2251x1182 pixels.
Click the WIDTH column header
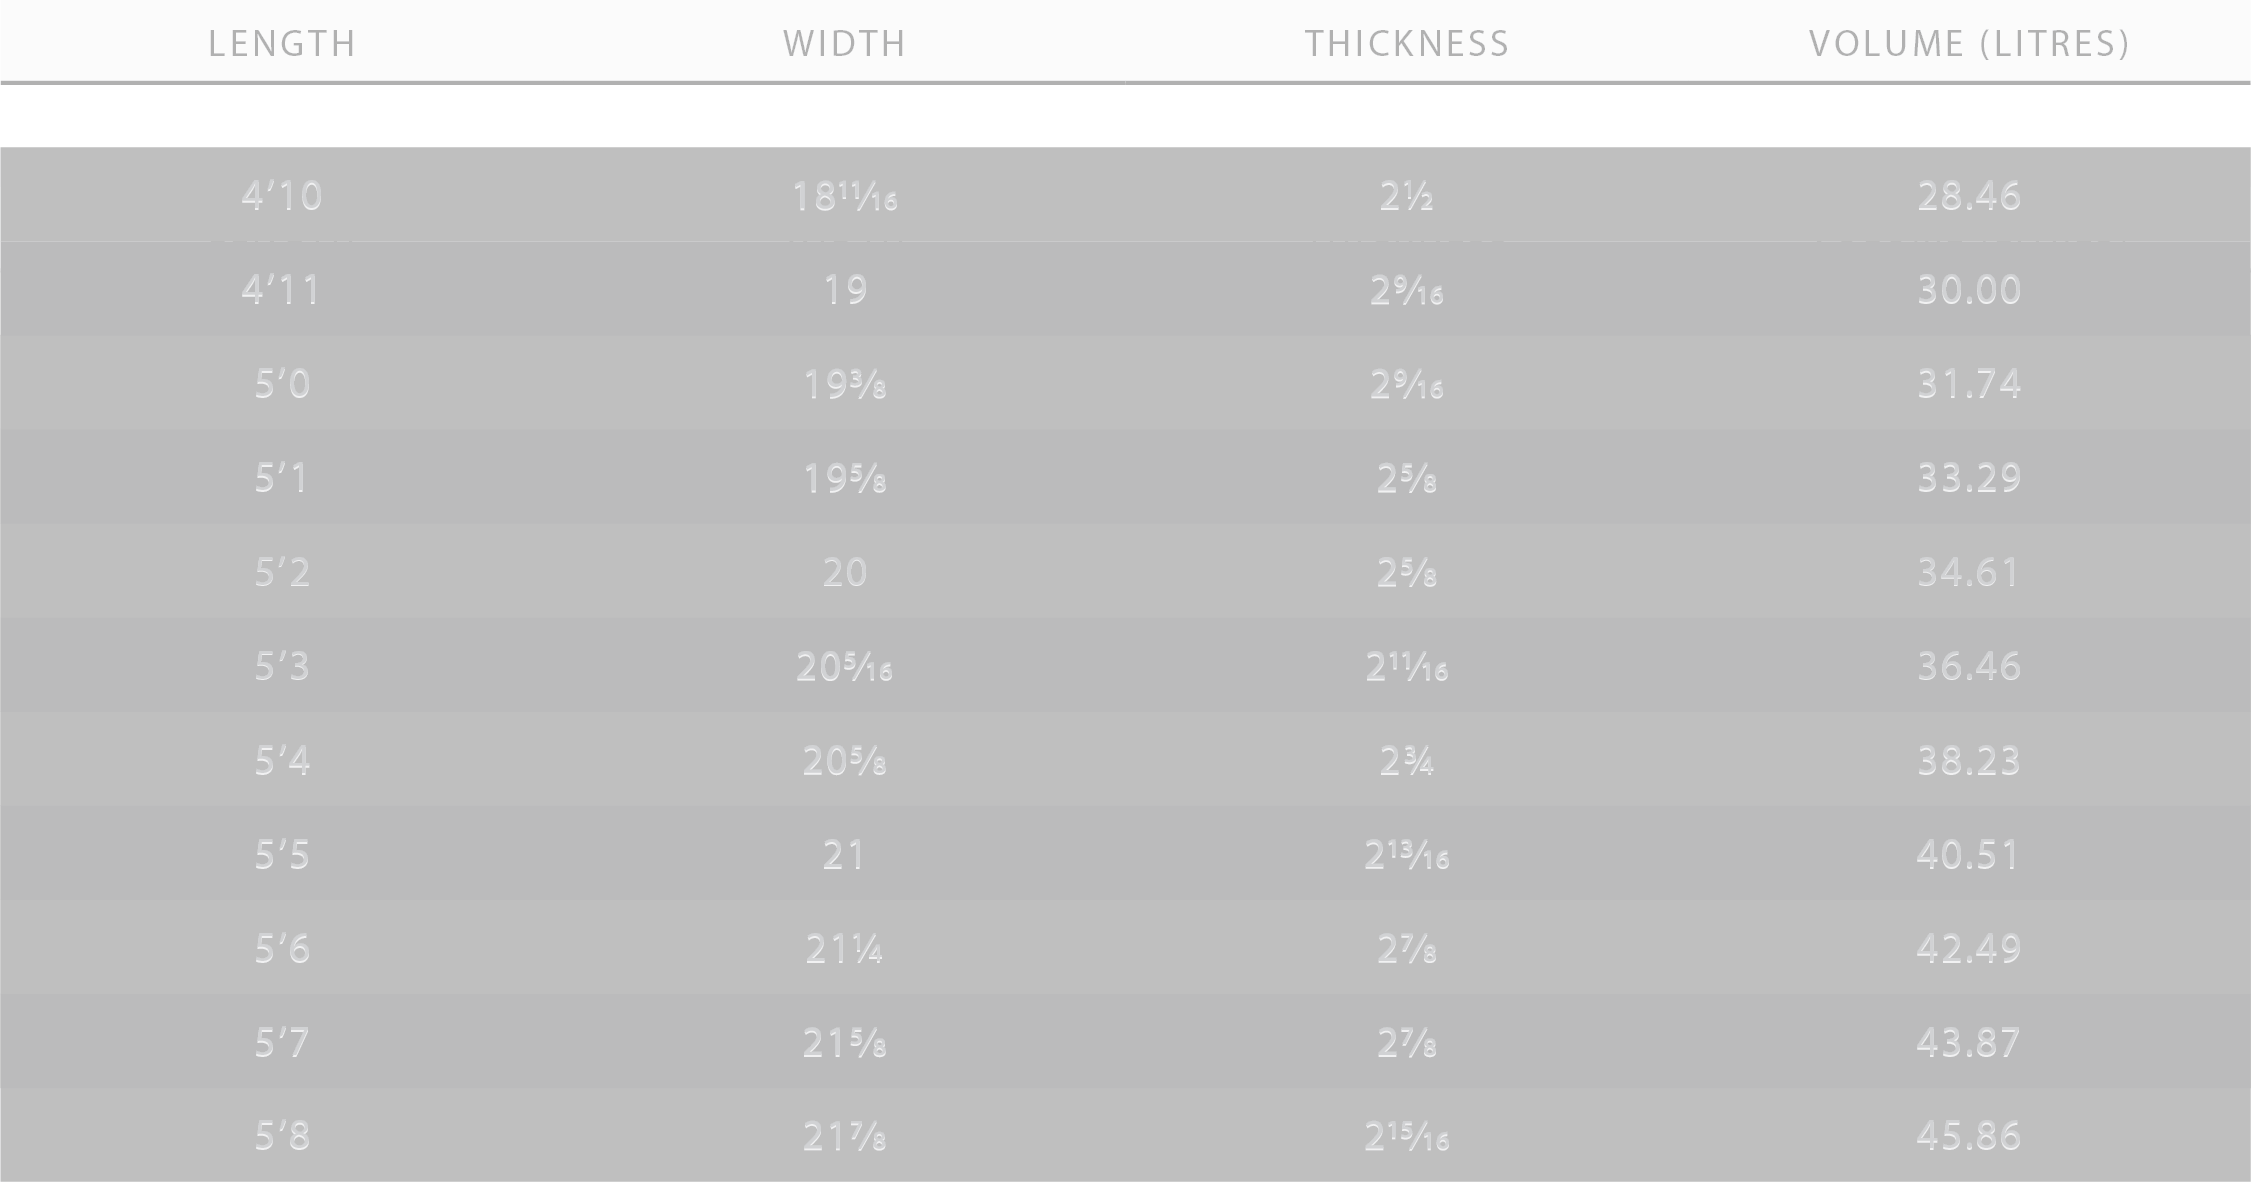[845, 44]
